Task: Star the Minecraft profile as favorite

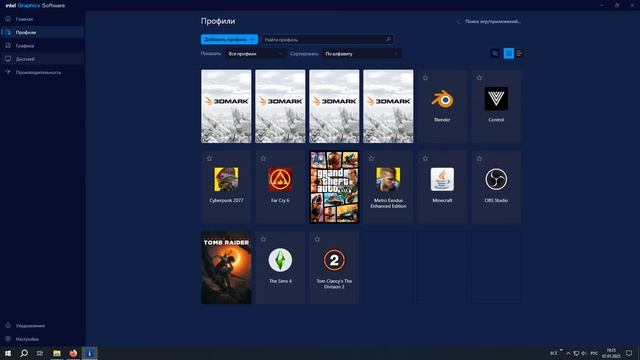Action: [x=425, y=158]
